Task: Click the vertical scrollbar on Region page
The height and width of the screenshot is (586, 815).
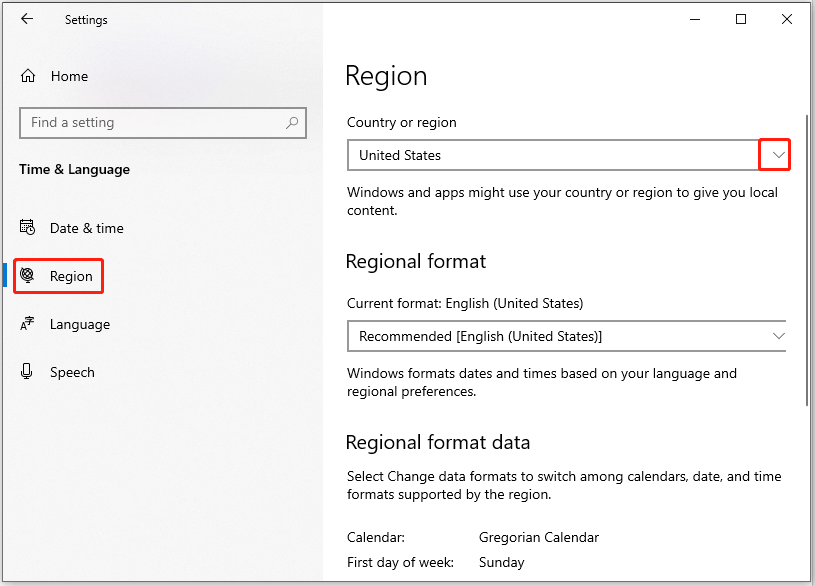Action: (807, 260)
